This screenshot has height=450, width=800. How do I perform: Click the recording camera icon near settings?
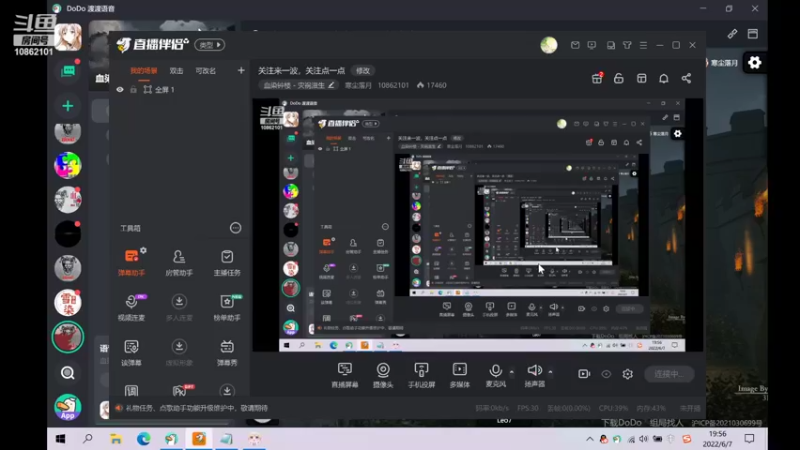(x=584, y=374)
